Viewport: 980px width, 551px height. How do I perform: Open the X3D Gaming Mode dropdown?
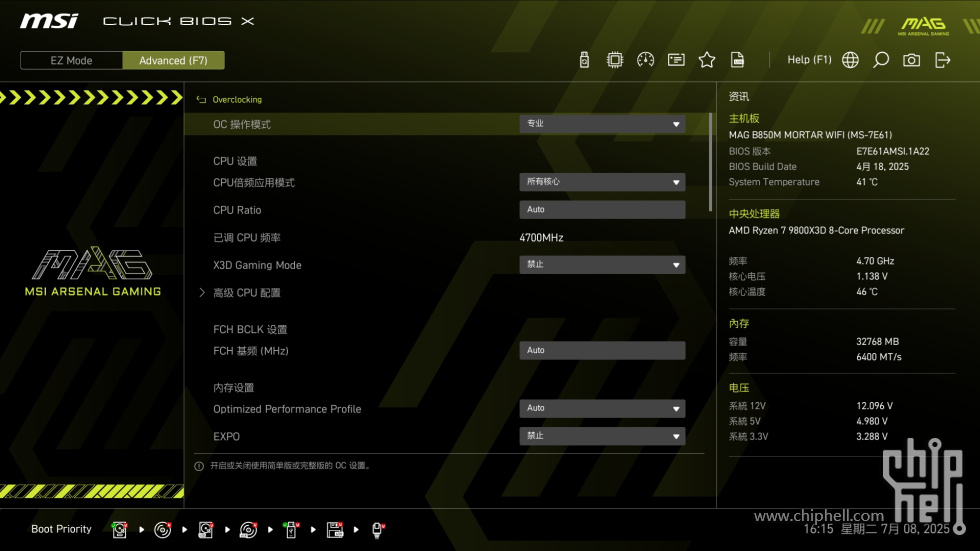click(x=602, y=265)
